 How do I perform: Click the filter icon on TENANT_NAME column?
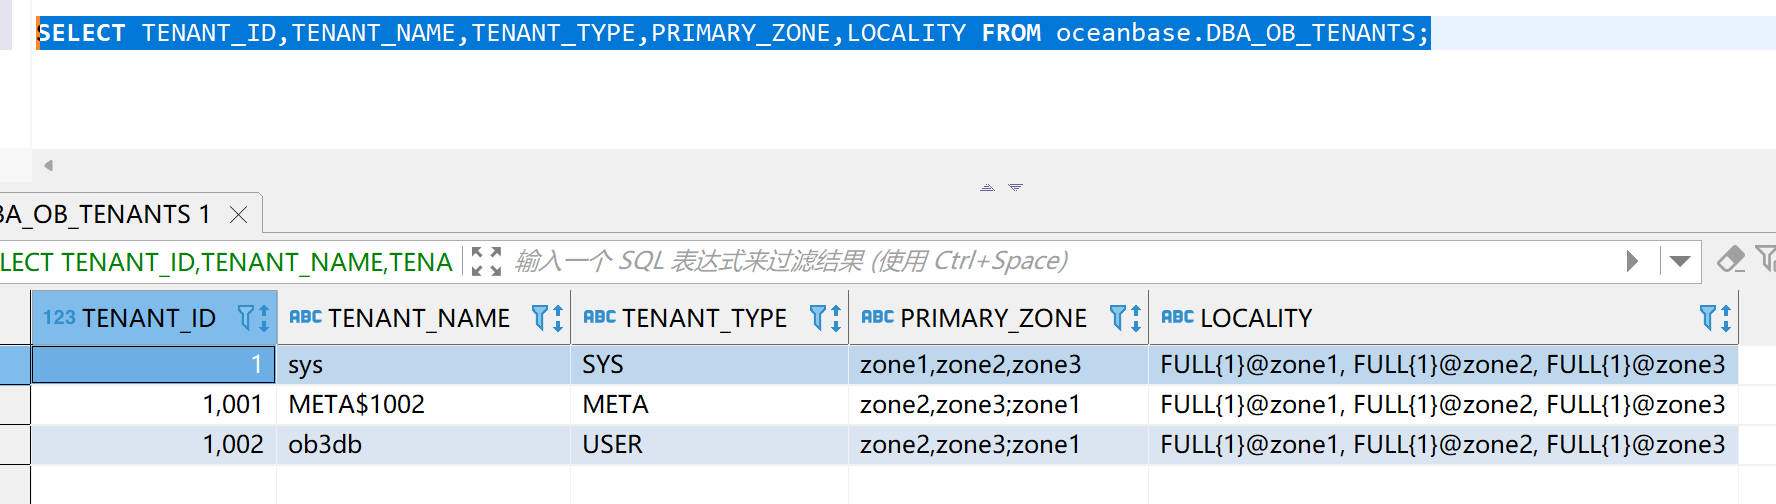tap(540, 318)
